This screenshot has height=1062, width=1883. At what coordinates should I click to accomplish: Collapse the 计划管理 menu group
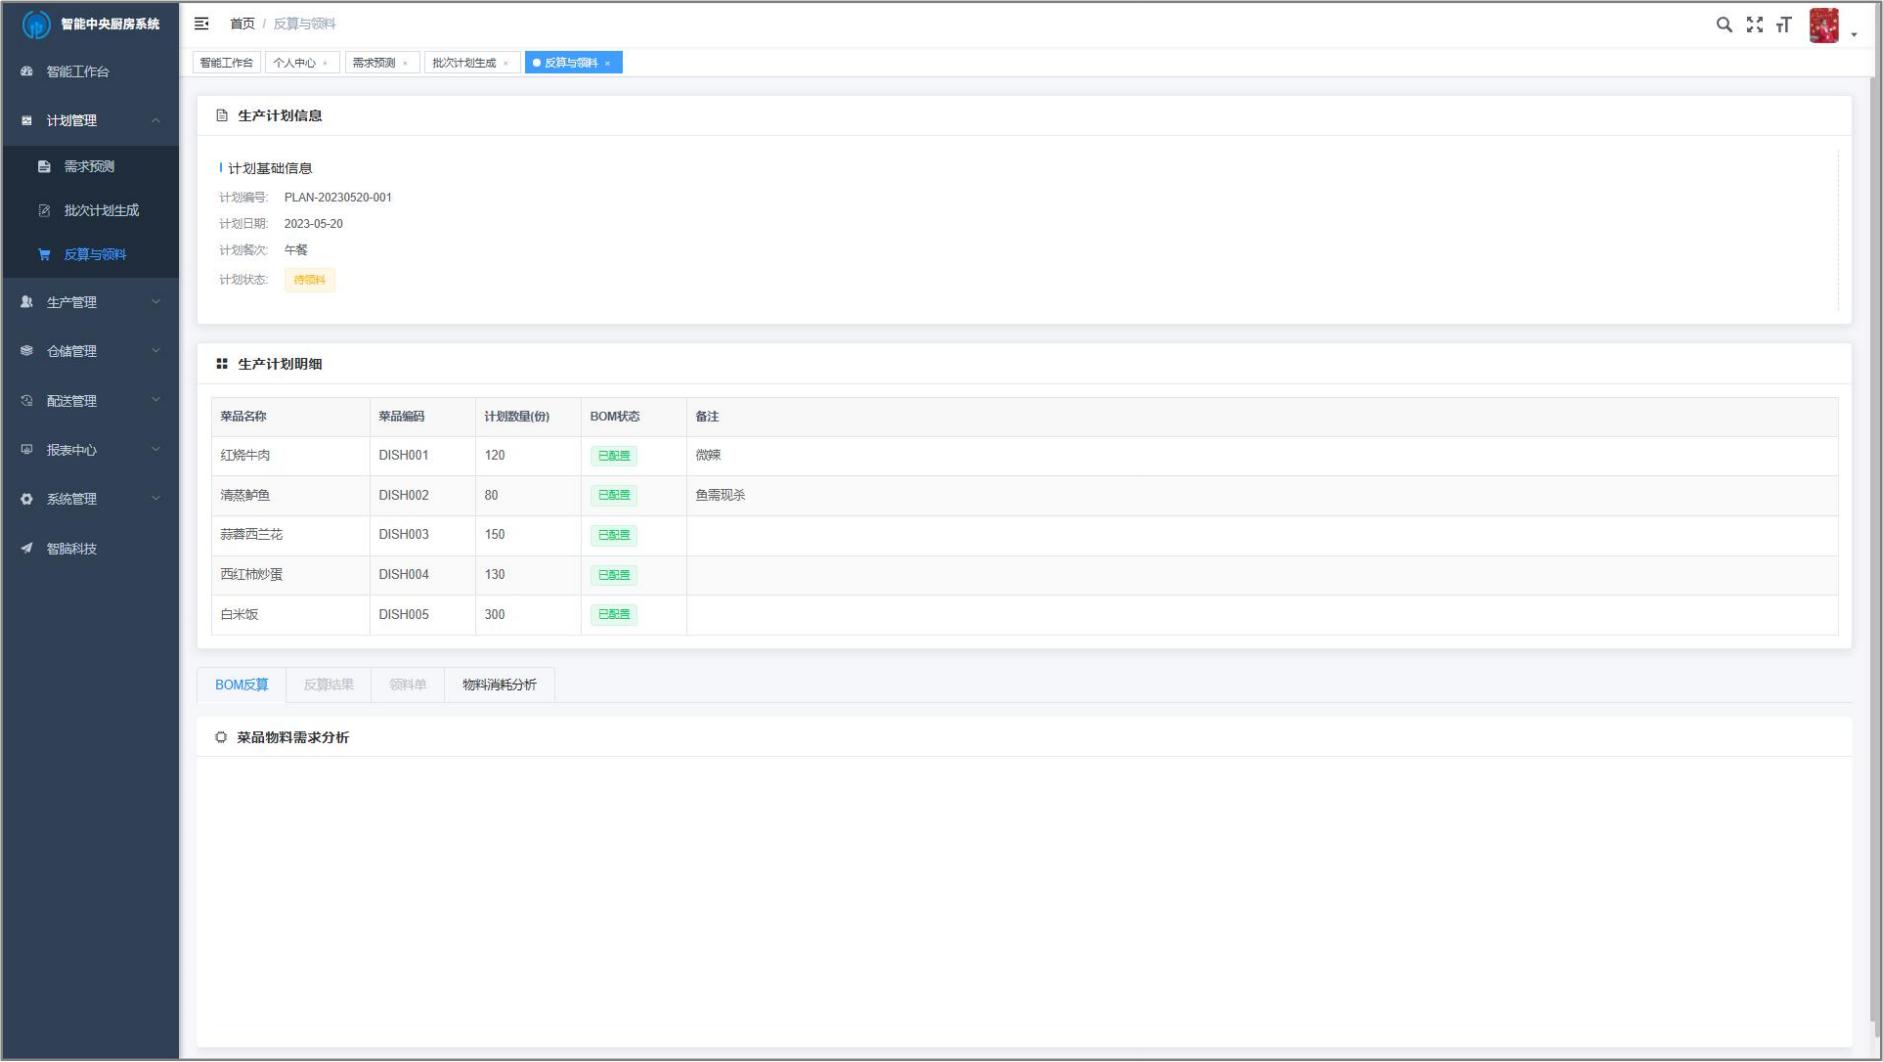[90, 121]
